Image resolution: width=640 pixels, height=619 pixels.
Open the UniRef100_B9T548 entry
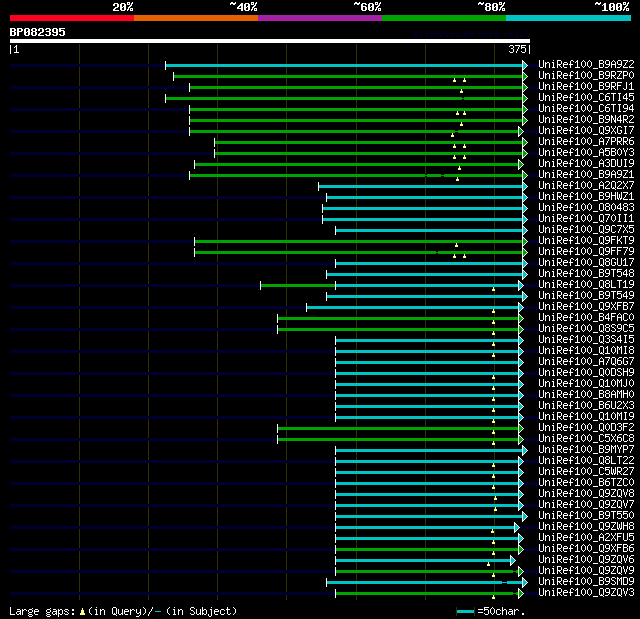pyautogui.click(x=586, y=274)
